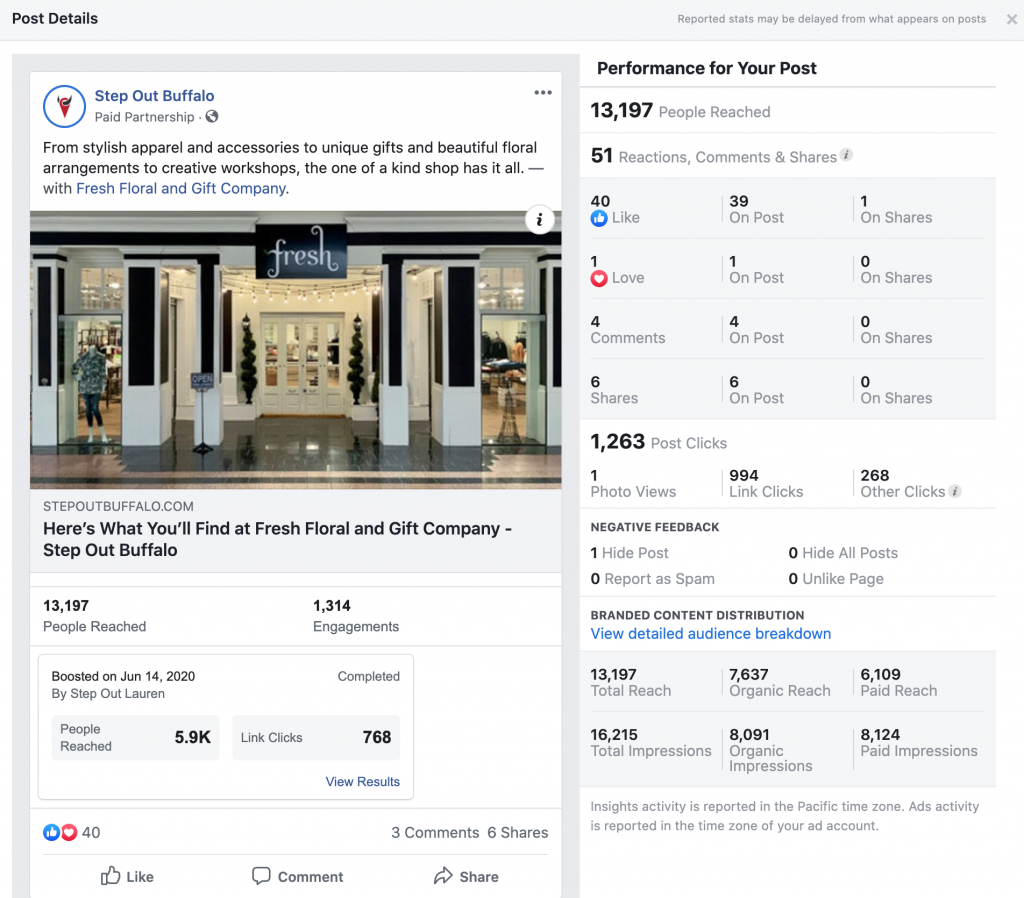Click the Like button under the post
This screenshot has height=898, width=1024.
(127, 876)
